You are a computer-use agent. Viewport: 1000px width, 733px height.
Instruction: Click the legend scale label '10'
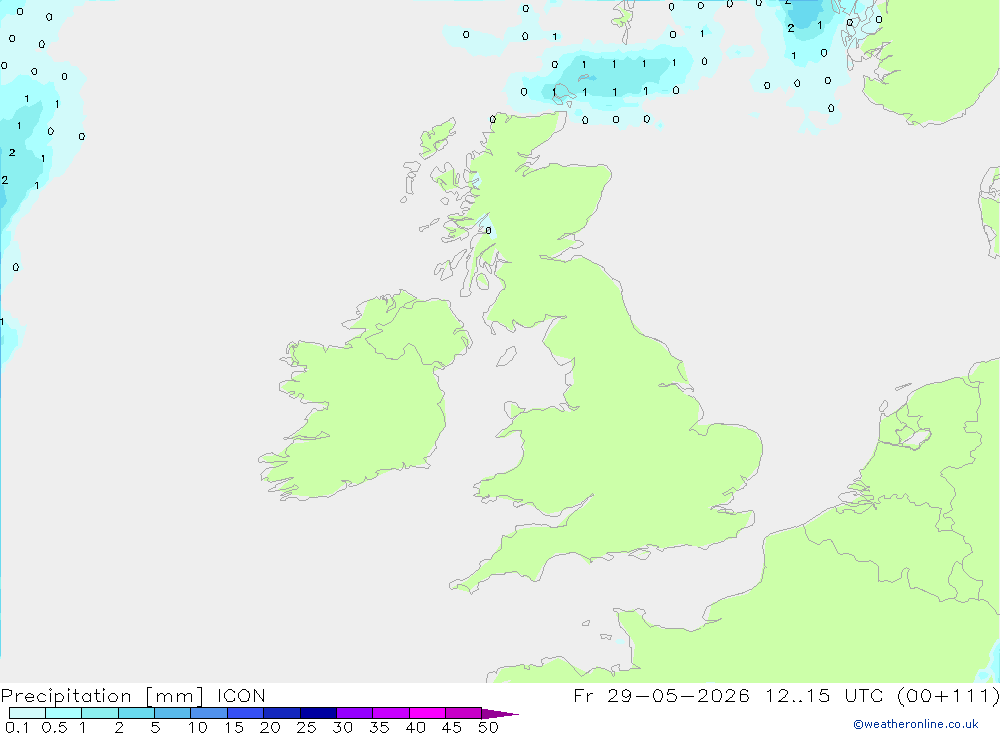(198, 727)
